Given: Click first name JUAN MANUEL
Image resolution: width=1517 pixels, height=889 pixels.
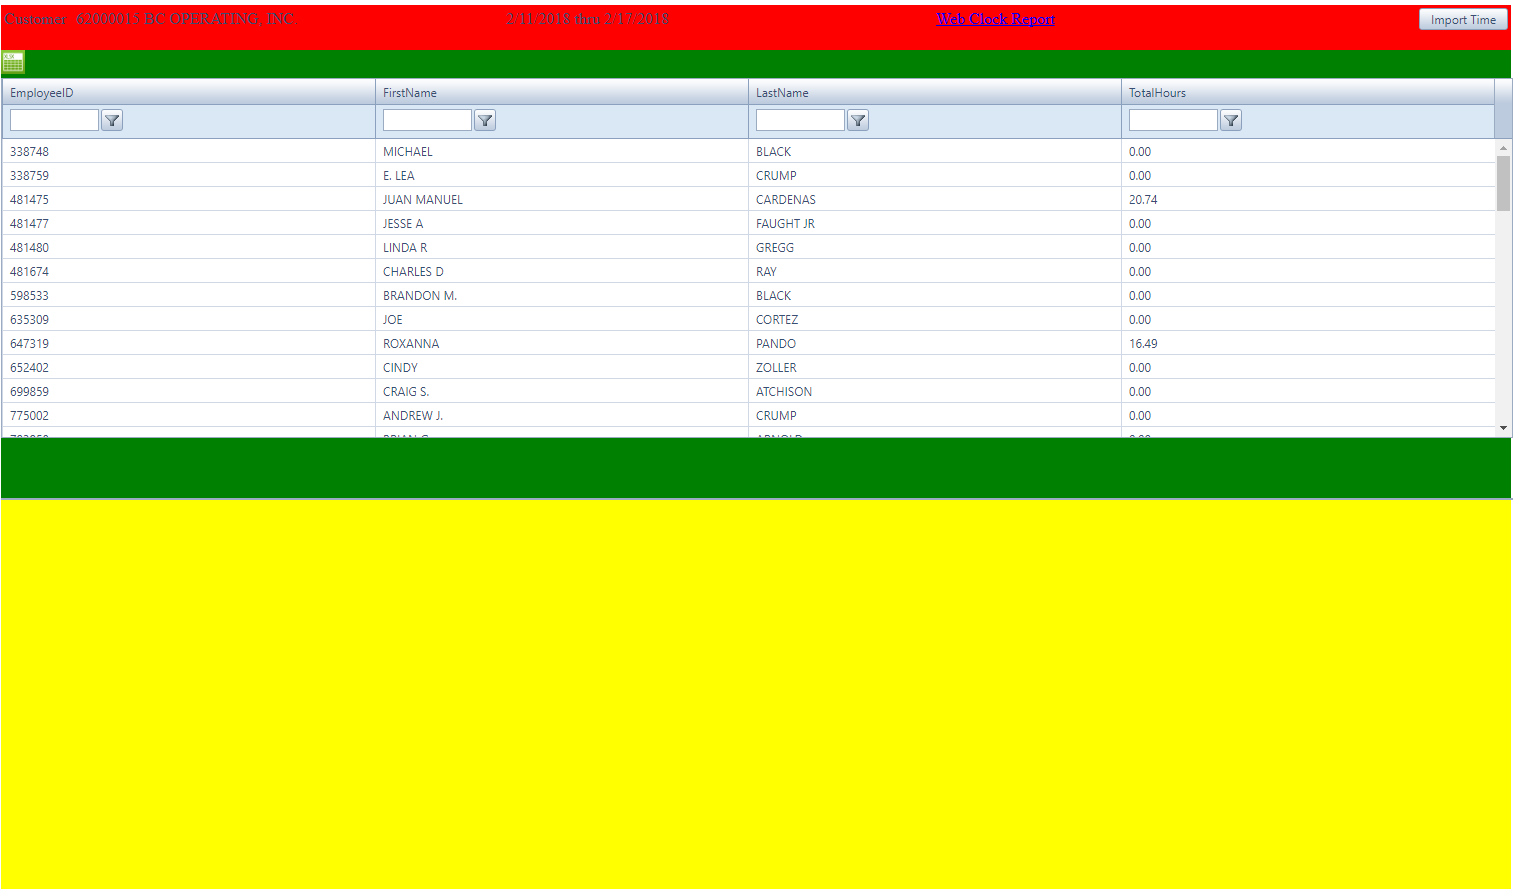Looking at the screenshot, I should [423, 200].
